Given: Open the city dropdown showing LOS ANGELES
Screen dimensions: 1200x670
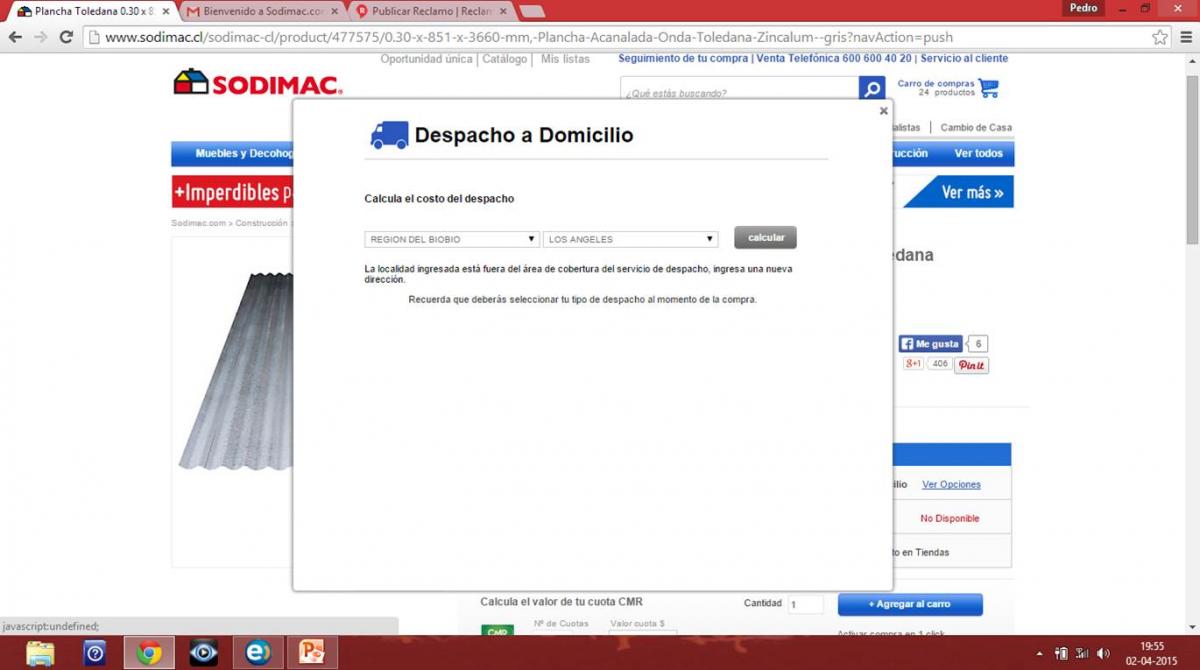Looking at the screenshot, I should 631,239.
